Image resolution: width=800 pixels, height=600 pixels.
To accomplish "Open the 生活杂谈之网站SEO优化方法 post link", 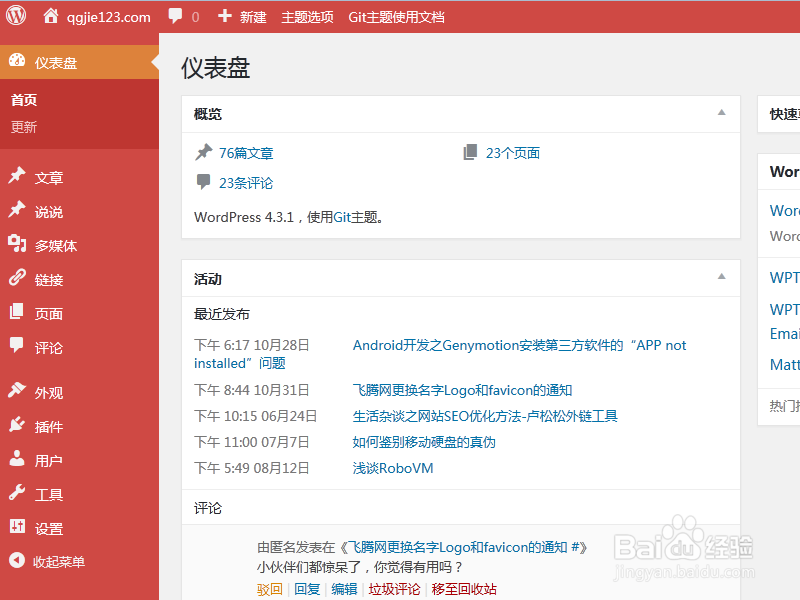I will point(485,416).
